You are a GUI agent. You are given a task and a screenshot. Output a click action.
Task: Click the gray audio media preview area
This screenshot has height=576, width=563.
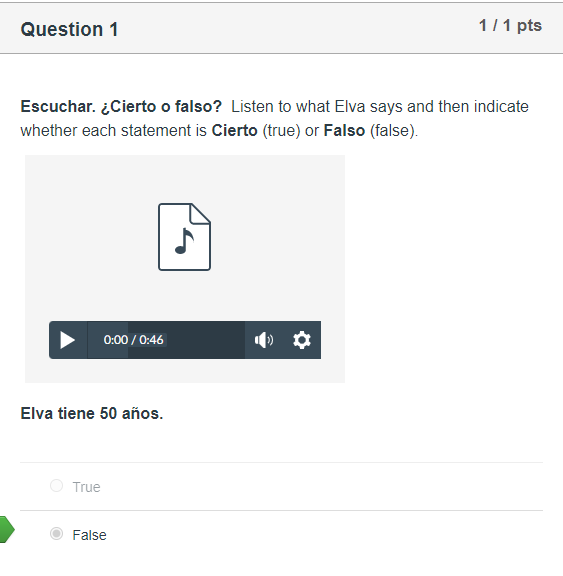pos(185,269)
